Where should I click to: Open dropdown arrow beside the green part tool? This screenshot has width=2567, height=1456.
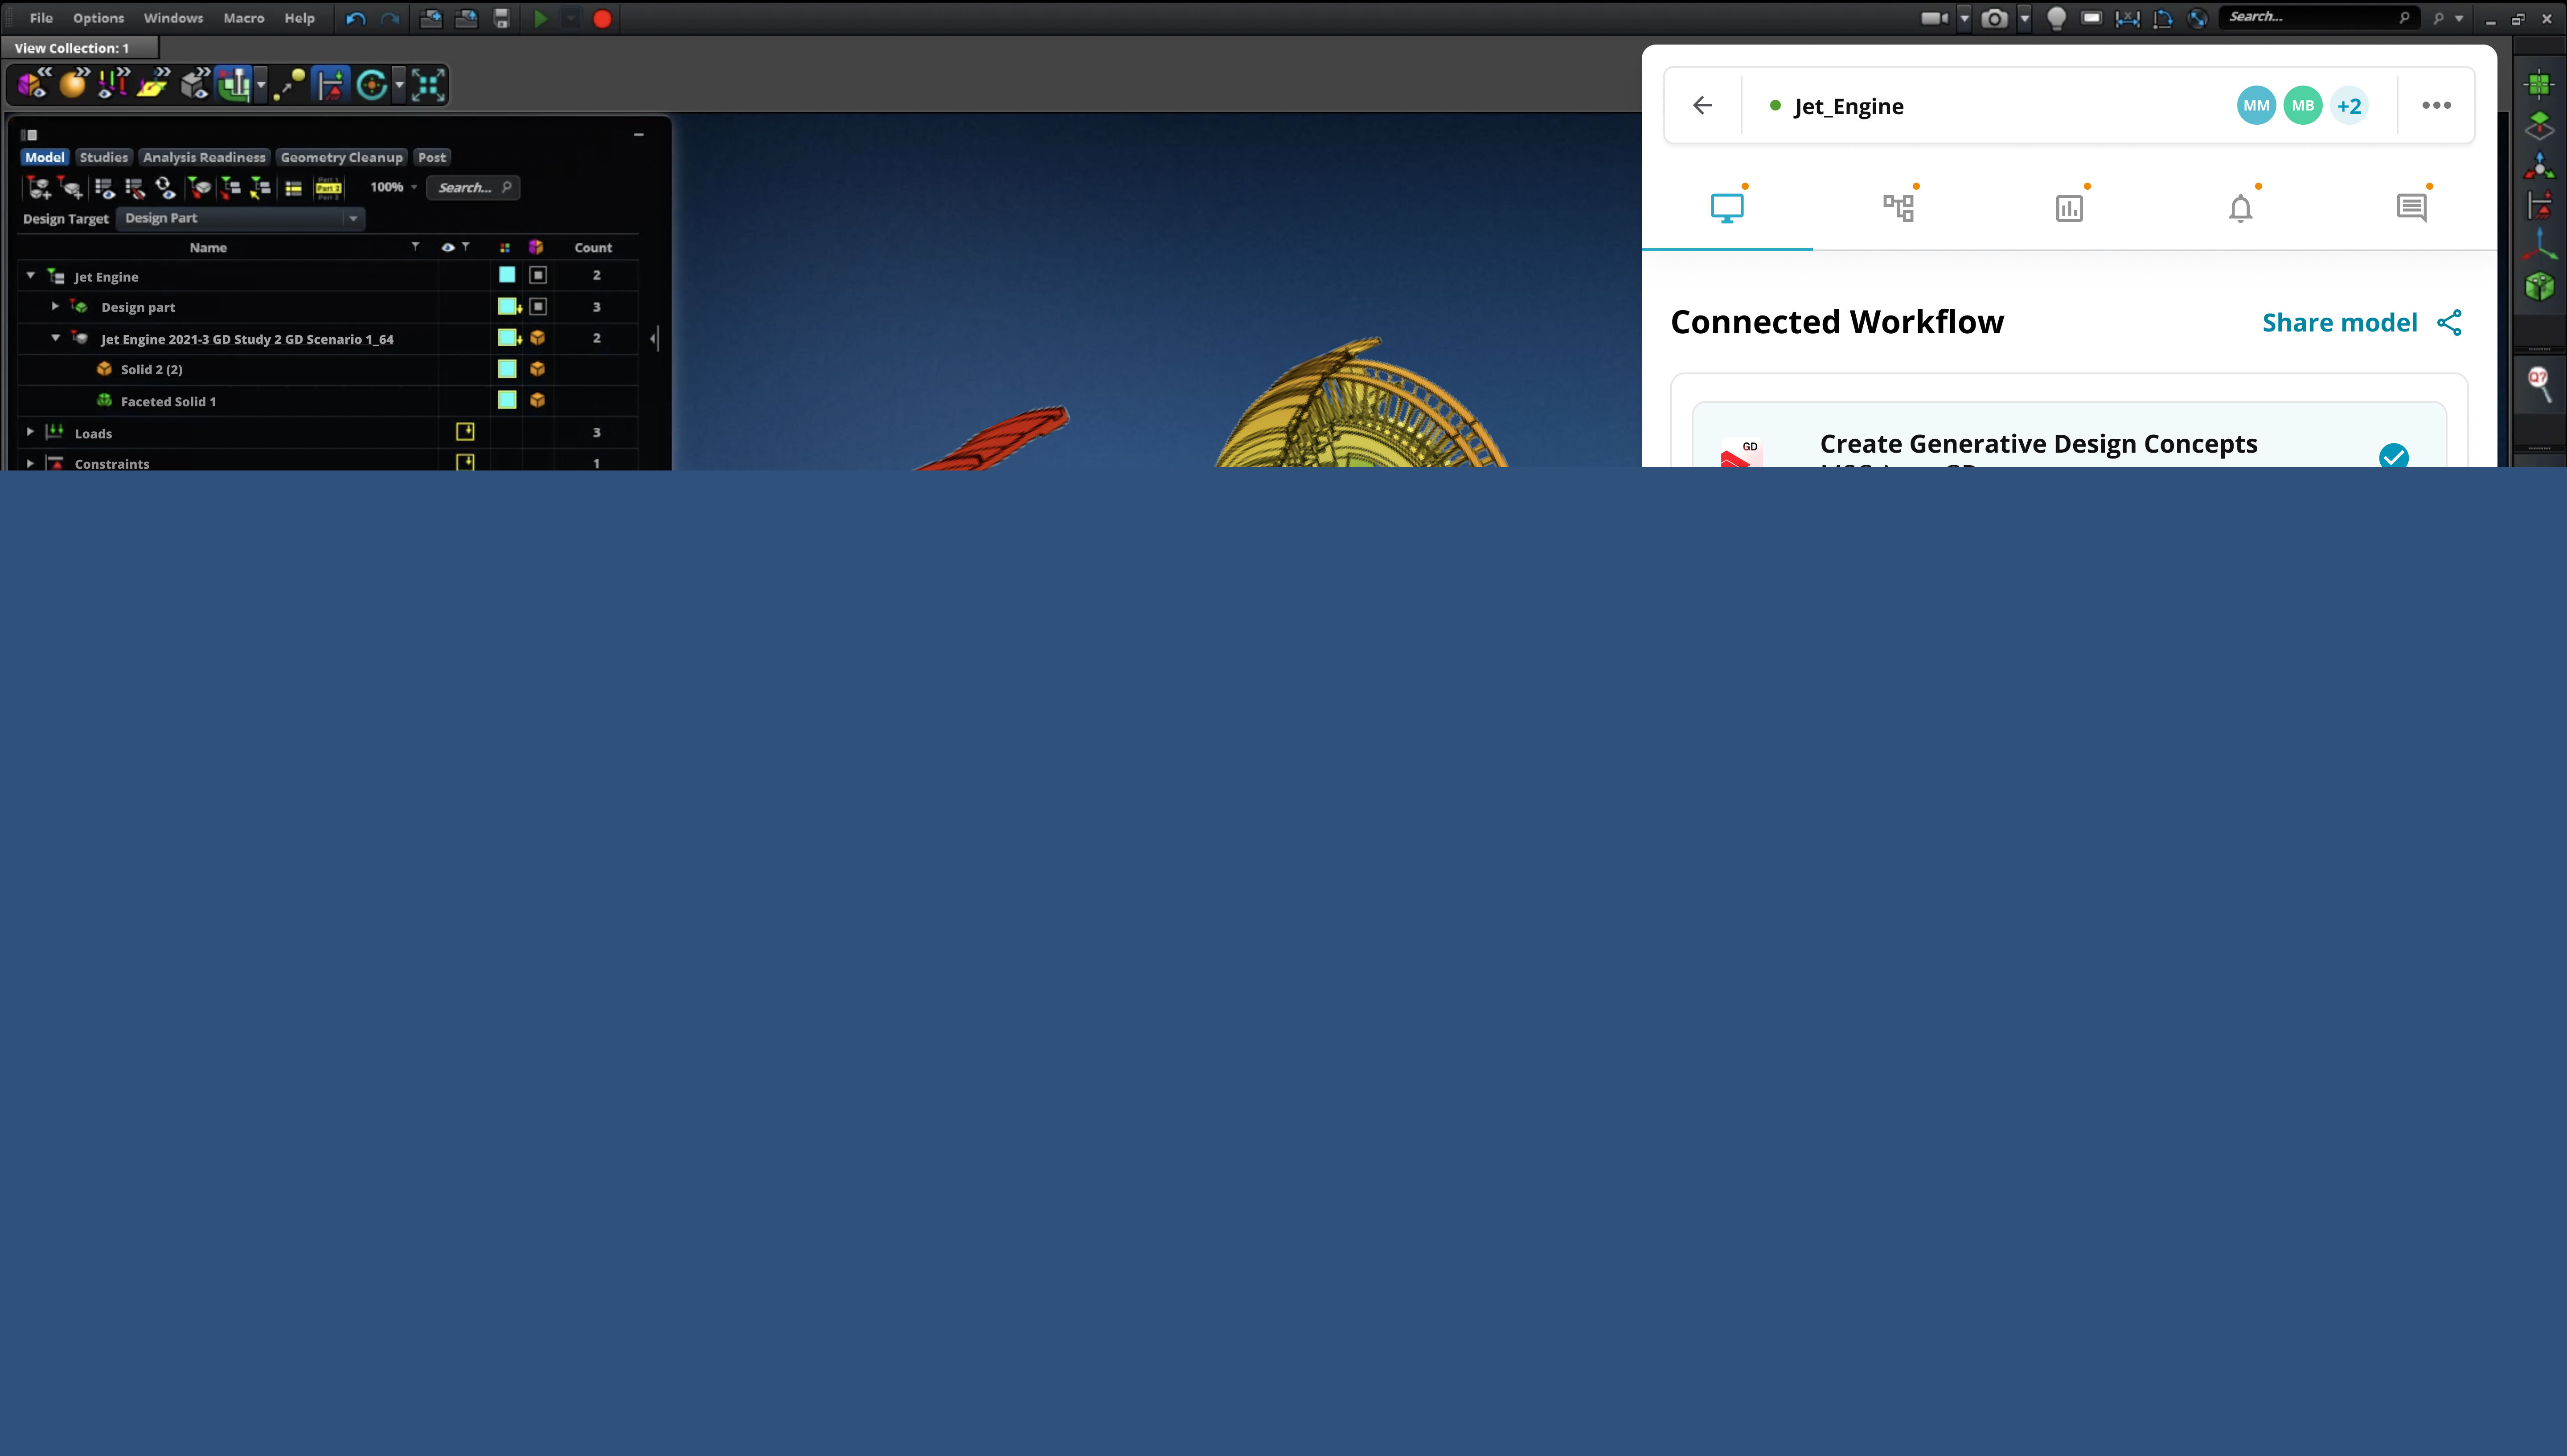tap(261, 85)
